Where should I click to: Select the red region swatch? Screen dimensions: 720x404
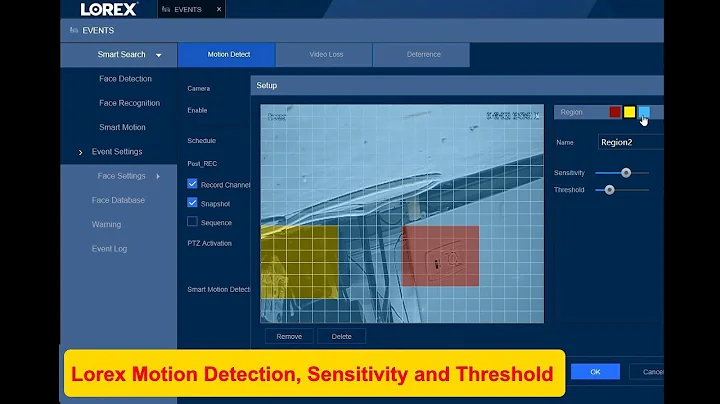coord(615,112)
